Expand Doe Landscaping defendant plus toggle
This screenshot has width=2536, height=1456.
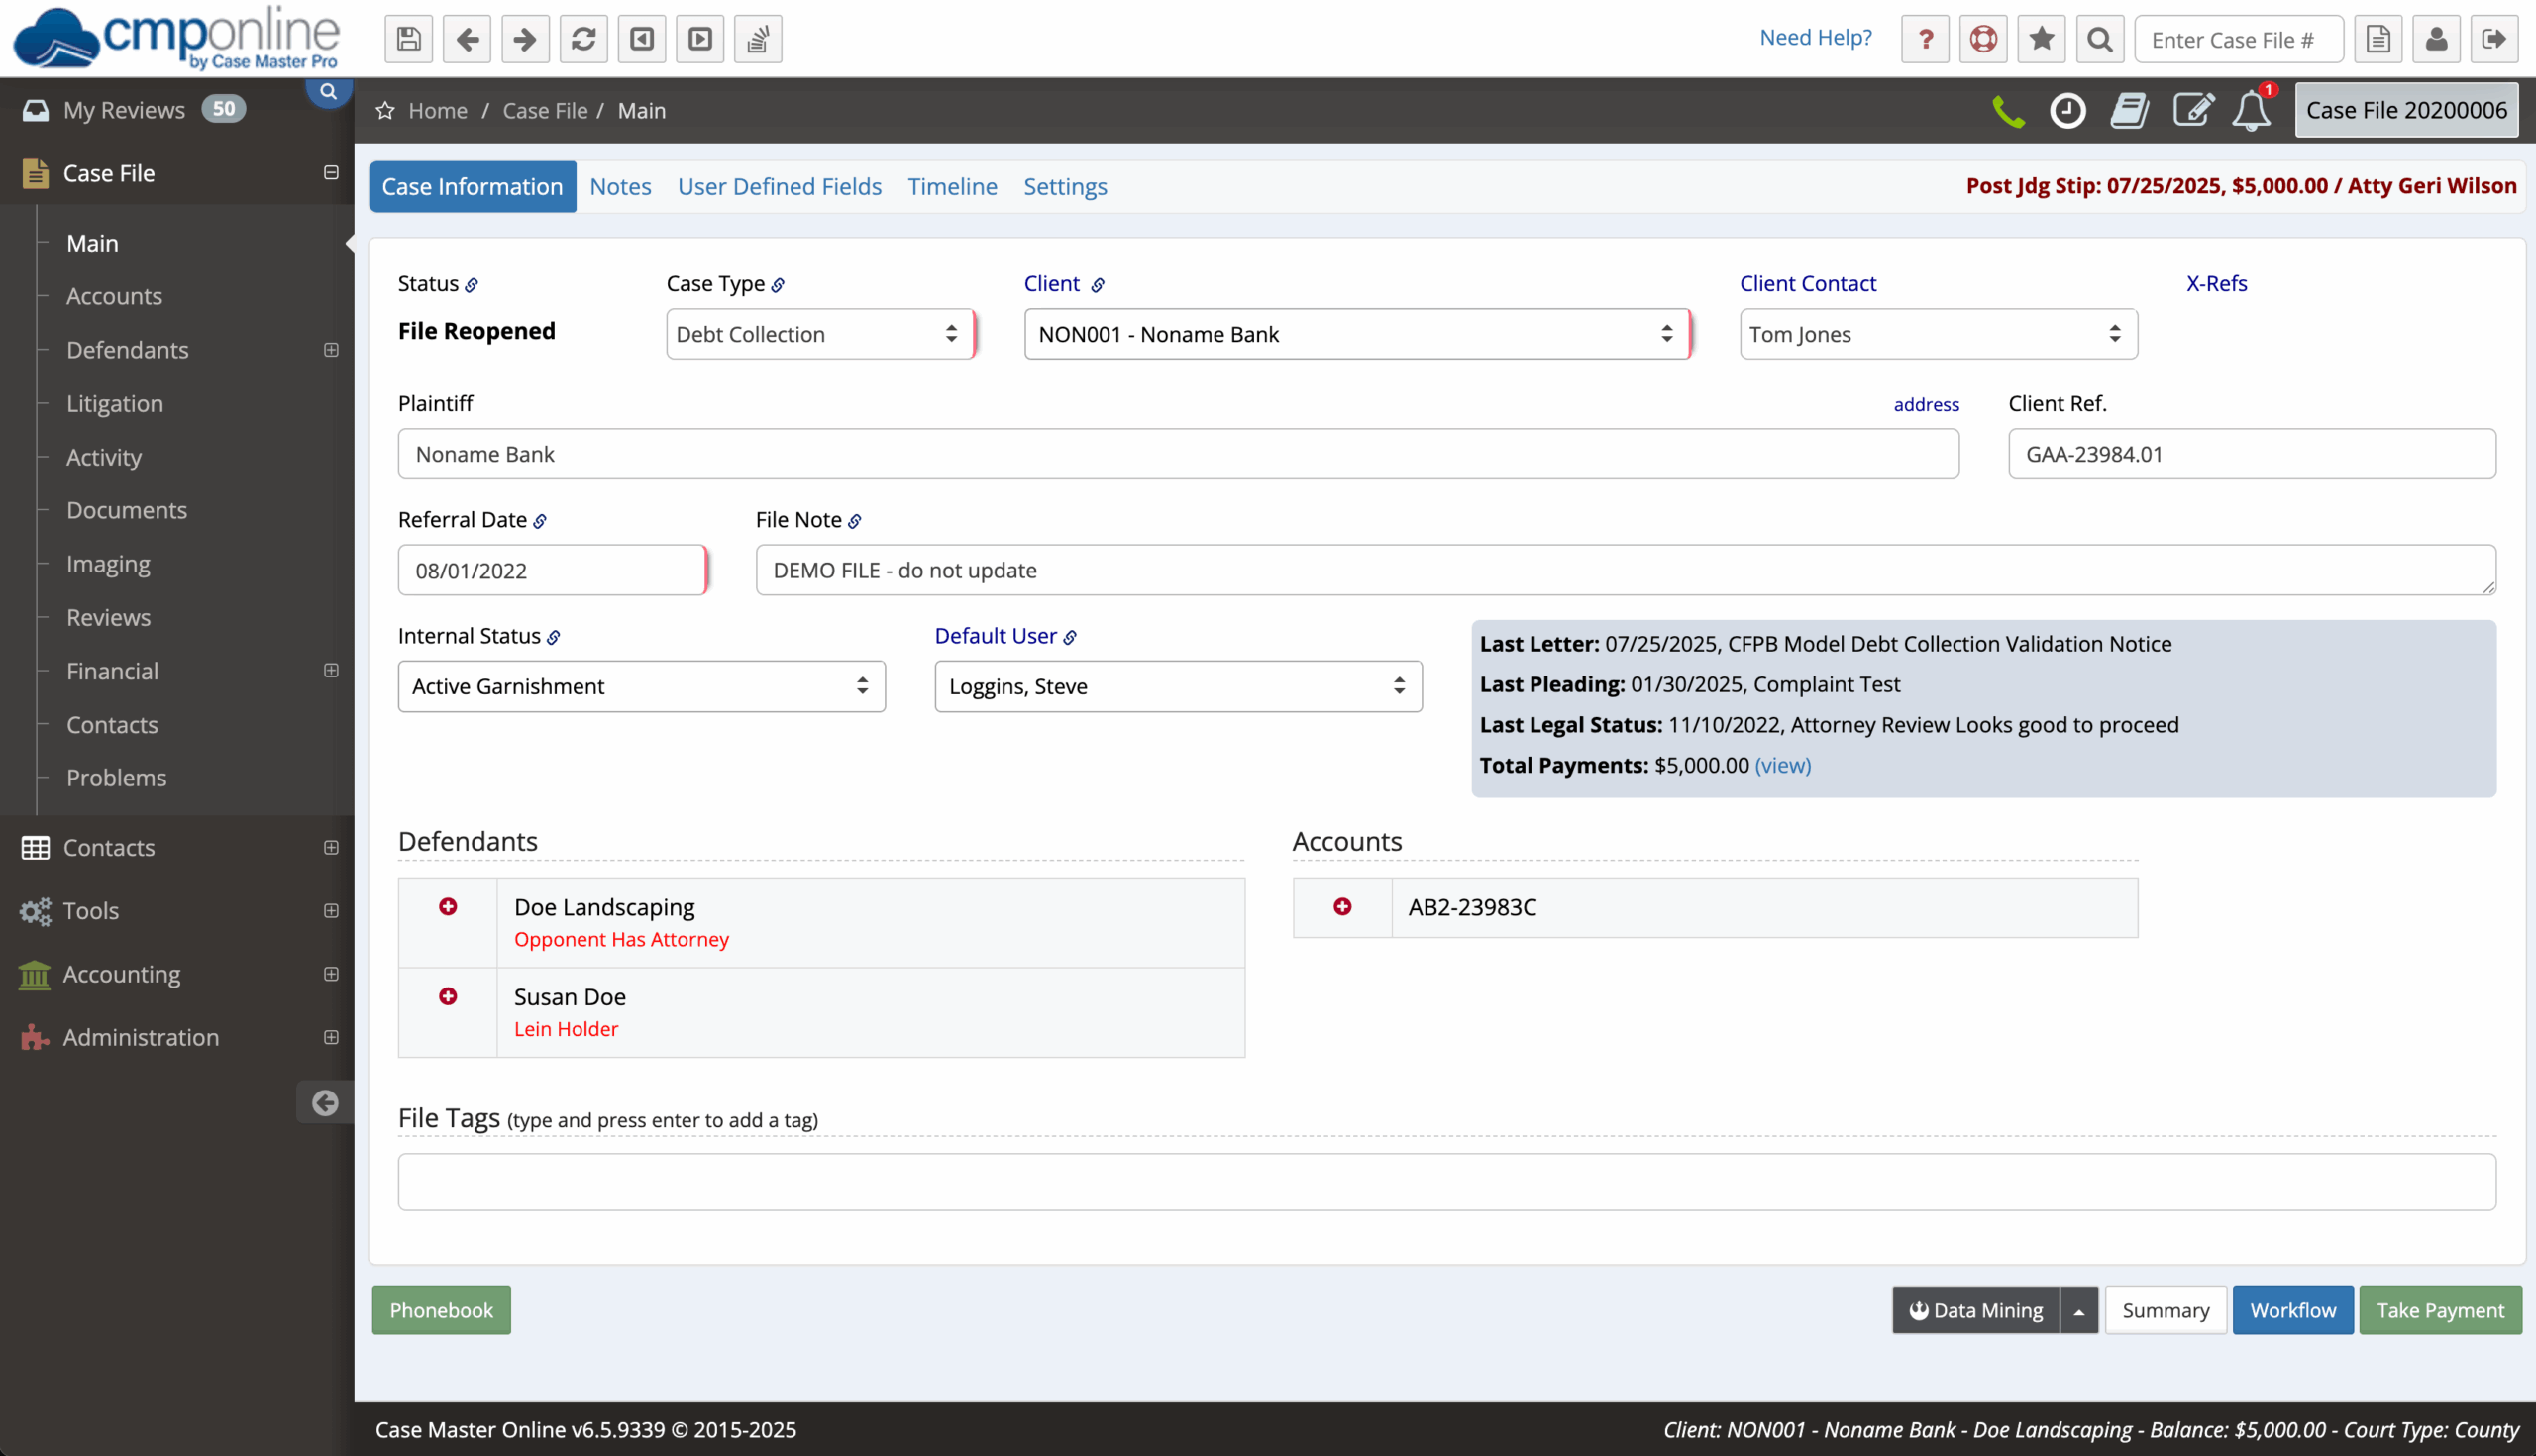pos(448,906)
